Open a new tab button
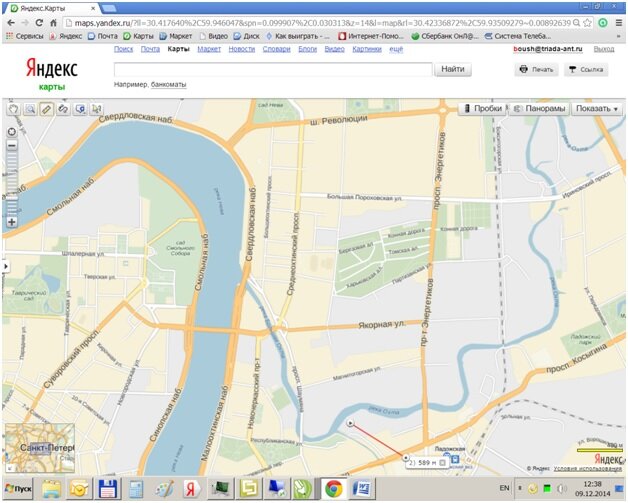Screen dimensions: 628x503 coord(109,8)
